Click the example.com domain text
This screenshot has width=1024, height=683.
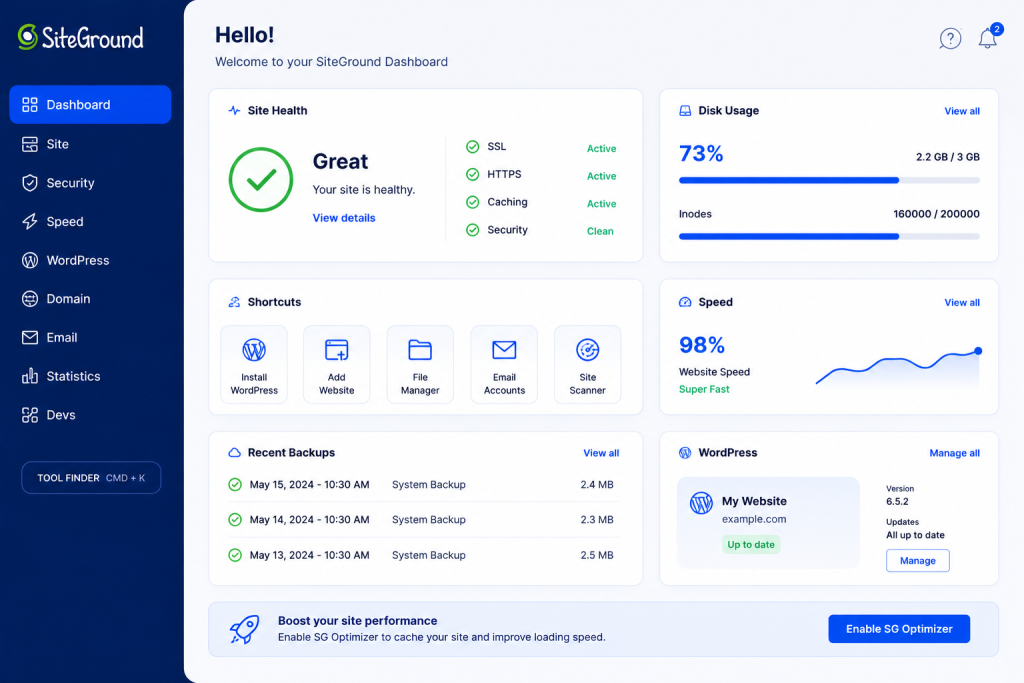pyautogui.click(x=754, y=519)
